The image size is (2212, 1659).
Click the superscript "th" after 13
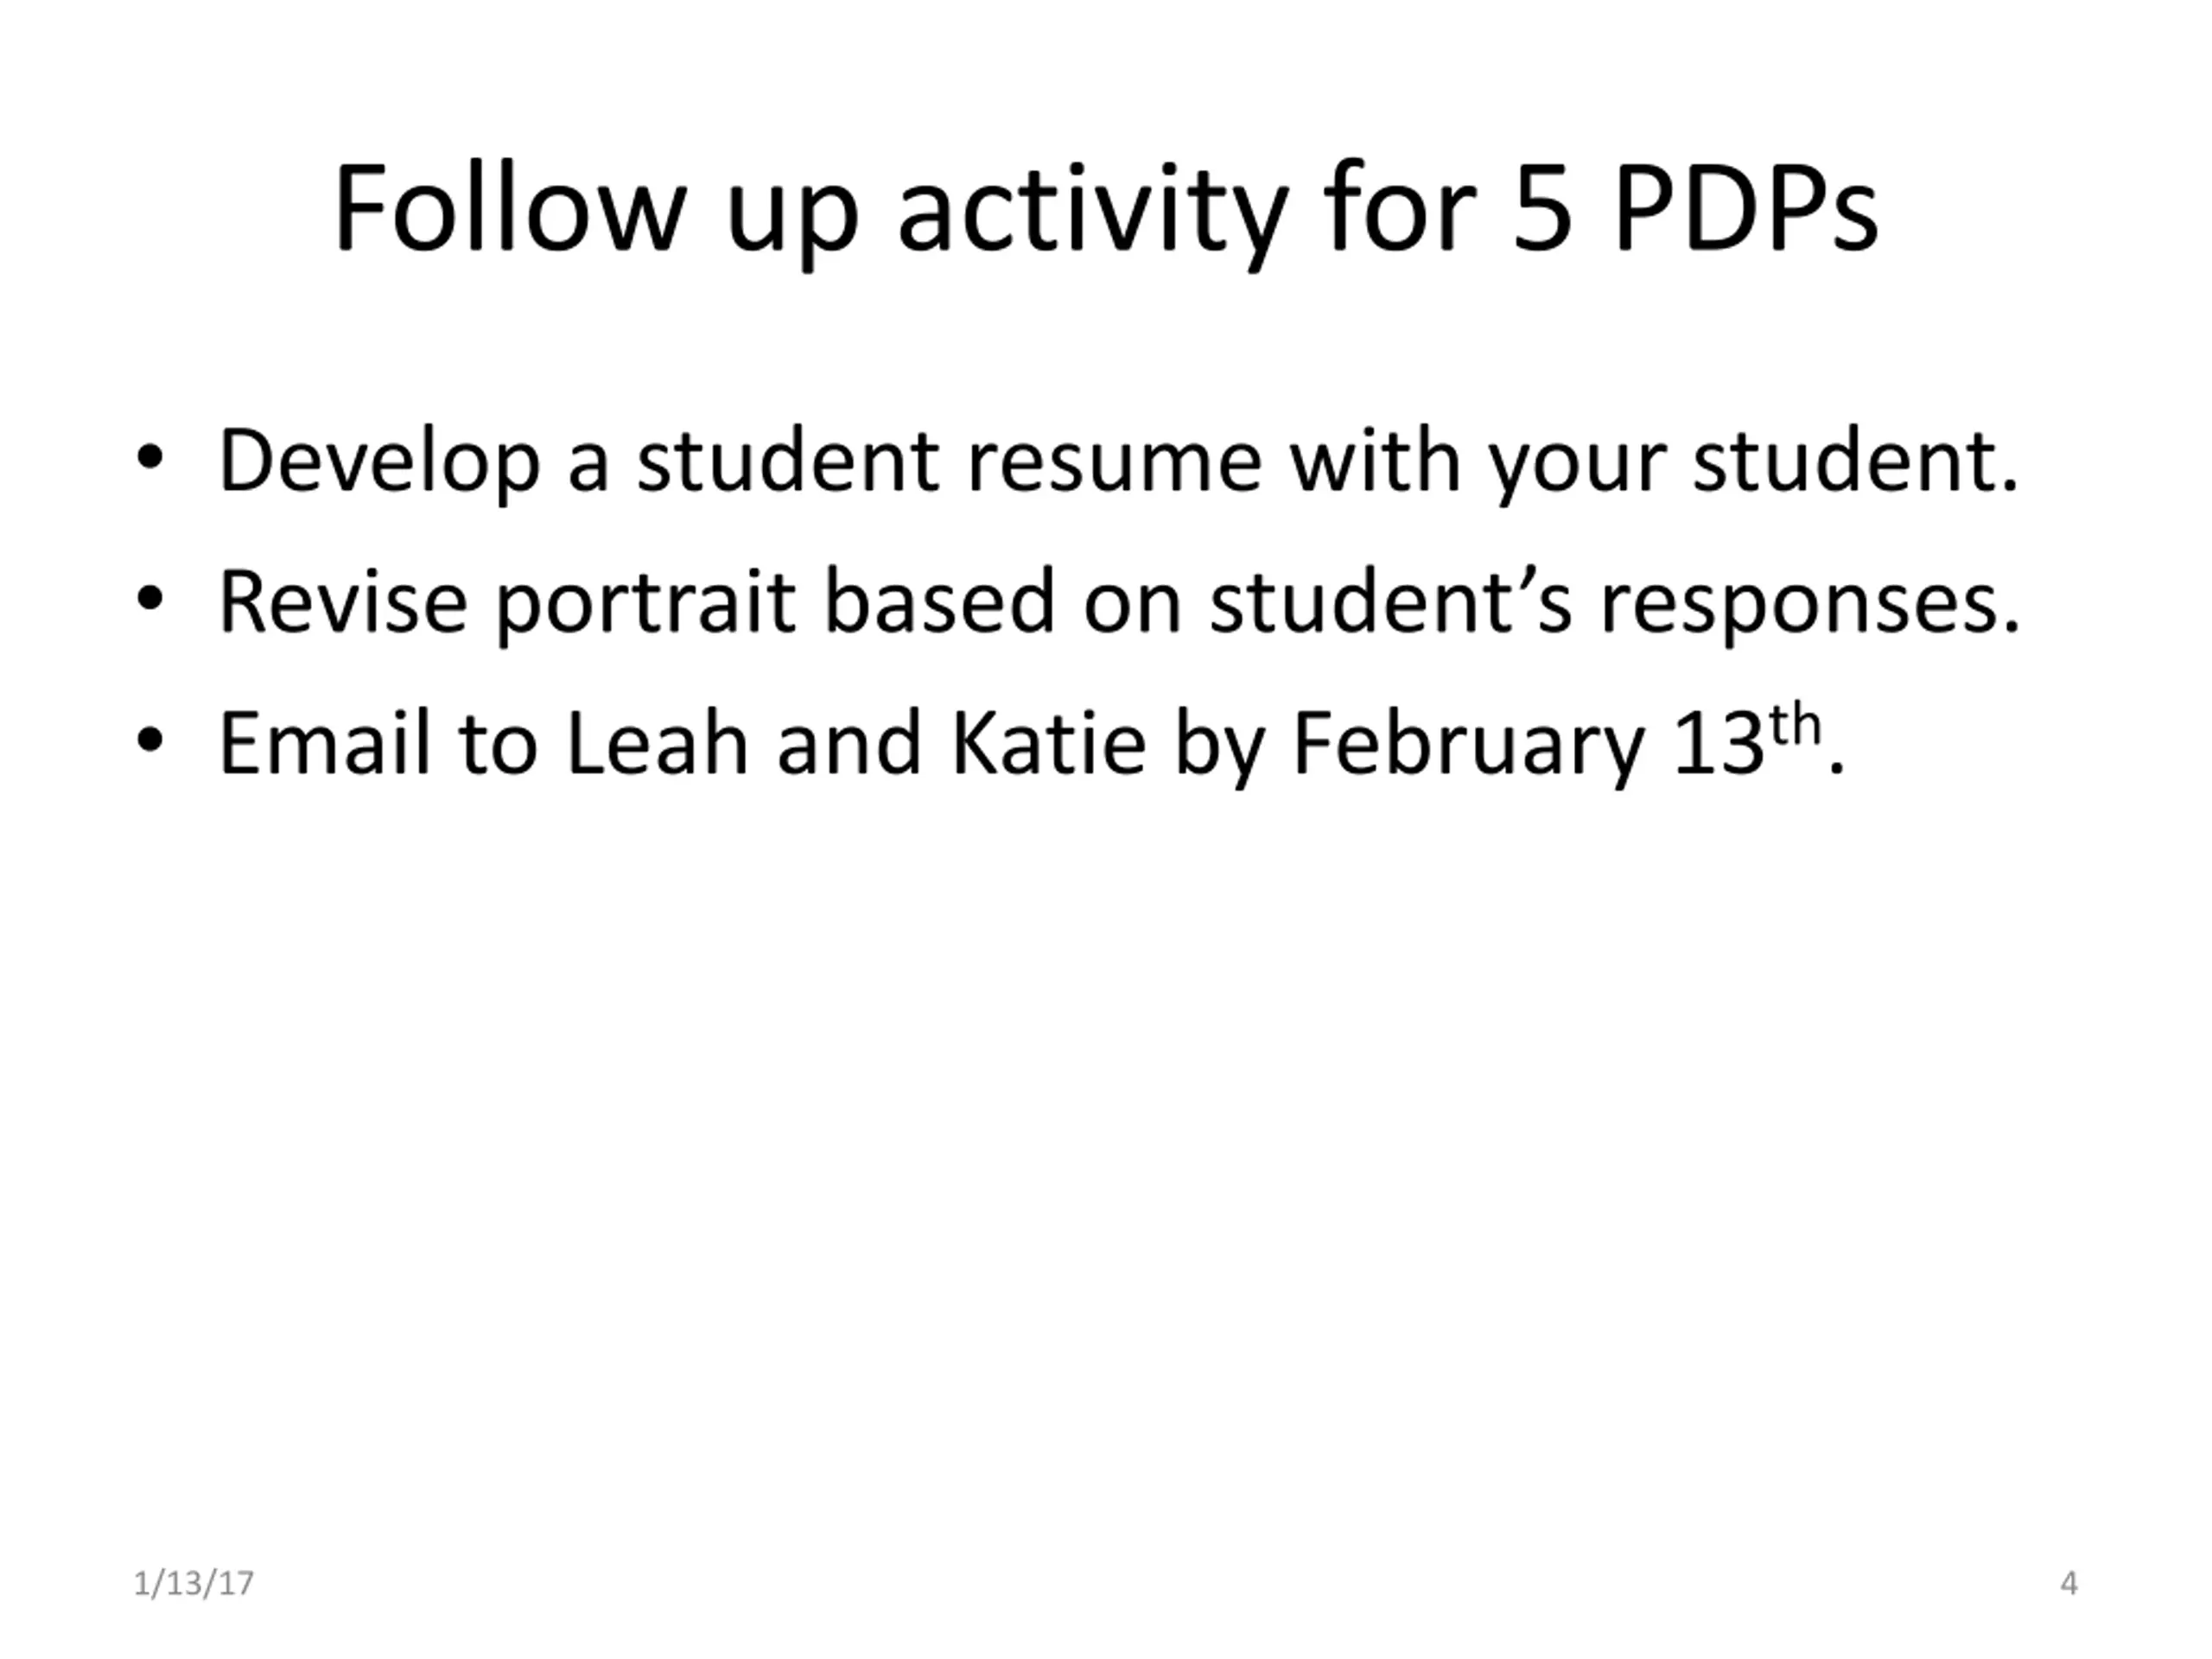coord(1795,724)
